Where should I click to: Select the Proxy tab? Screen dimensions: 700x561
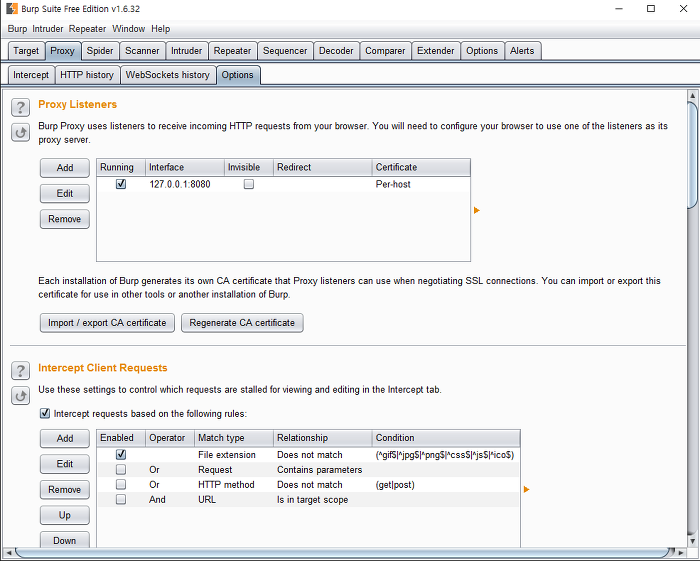[62, 51]
